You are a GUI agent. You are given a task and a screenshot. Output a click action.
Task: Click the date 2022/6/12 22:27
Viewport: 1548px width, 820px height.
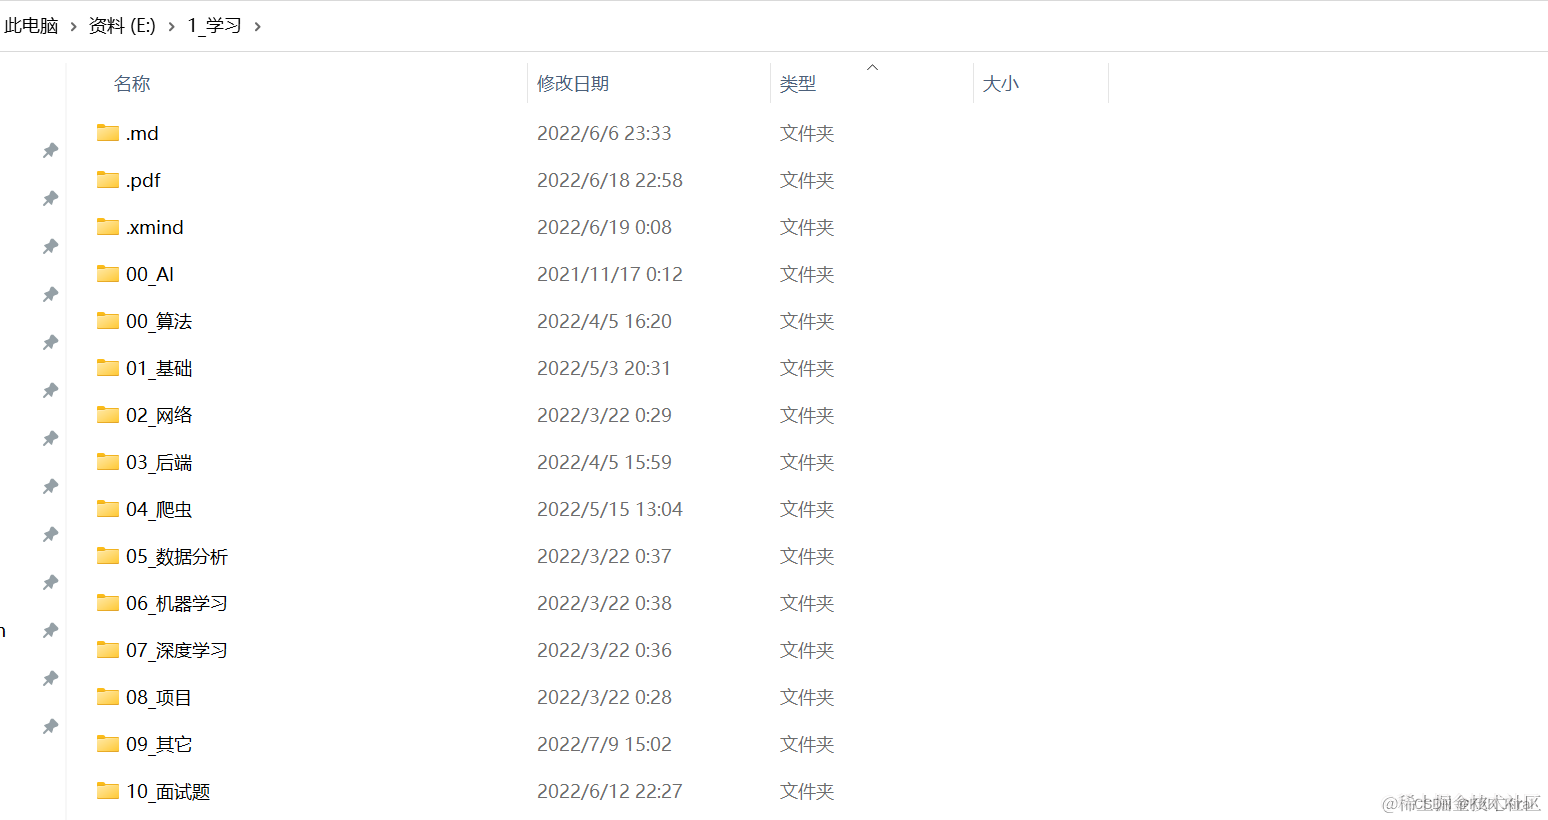[x=610, y=792]
